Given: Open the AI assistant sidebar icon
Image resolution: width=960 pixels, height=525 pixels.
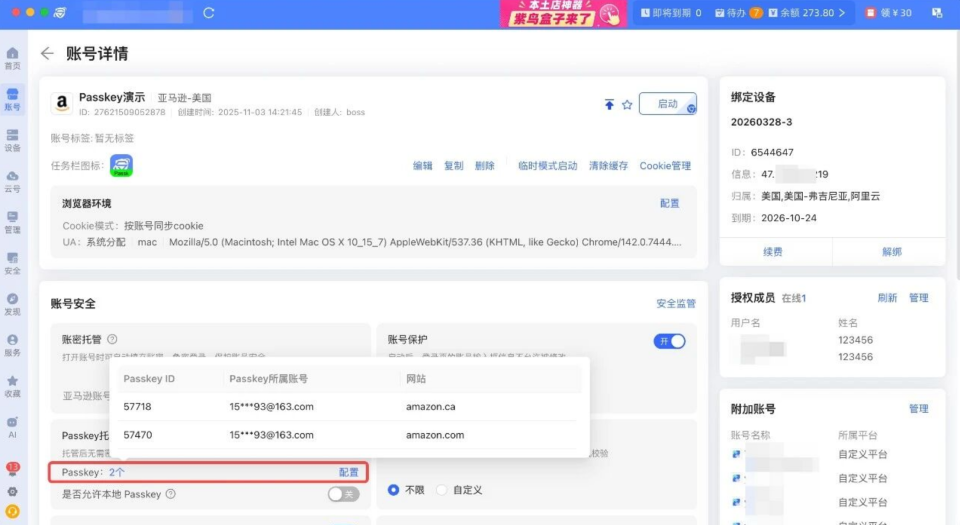Looking at the screenshot, I should coord(12,427).
